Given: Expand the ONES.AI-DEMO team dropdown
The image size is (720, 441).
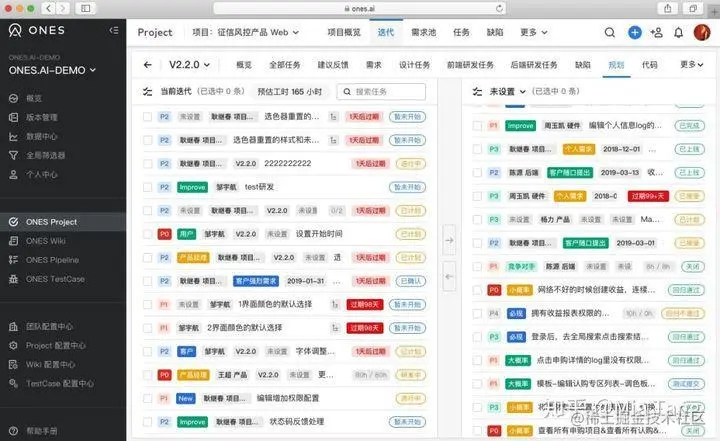Looking at the screenshot, I should coord(52,70).
